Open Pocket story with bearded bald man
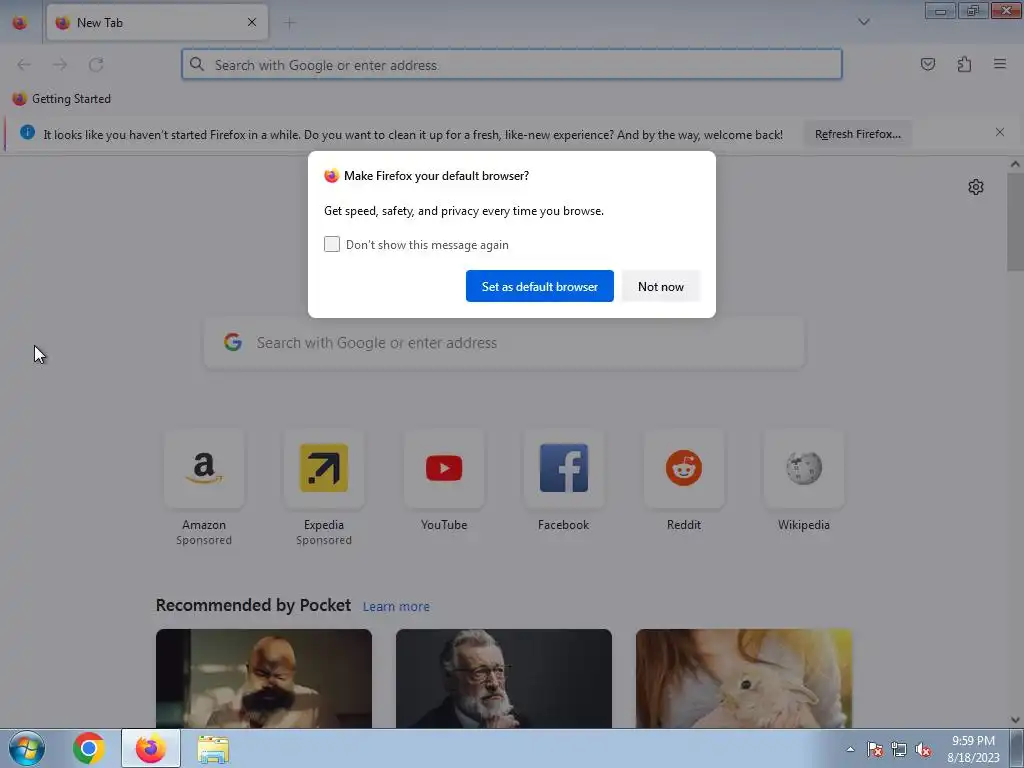The image size is (1024, 768). [264, 679]
